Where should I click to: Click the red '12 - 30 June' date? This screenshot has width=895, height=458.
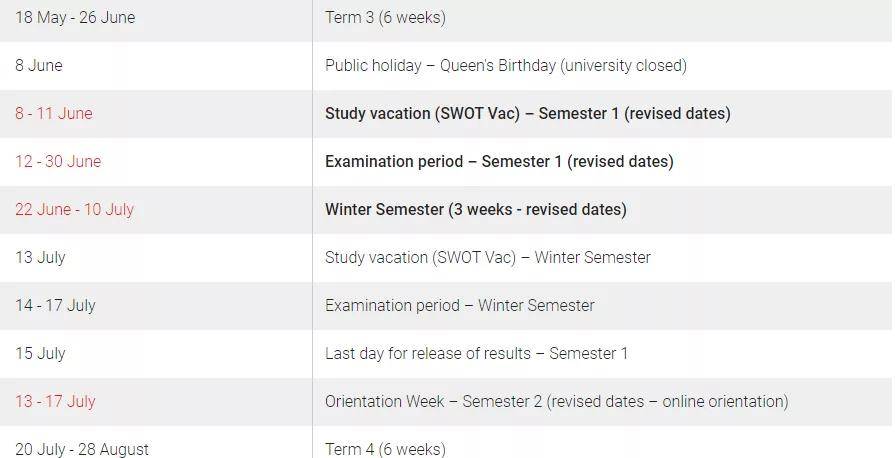pos(58,162)
